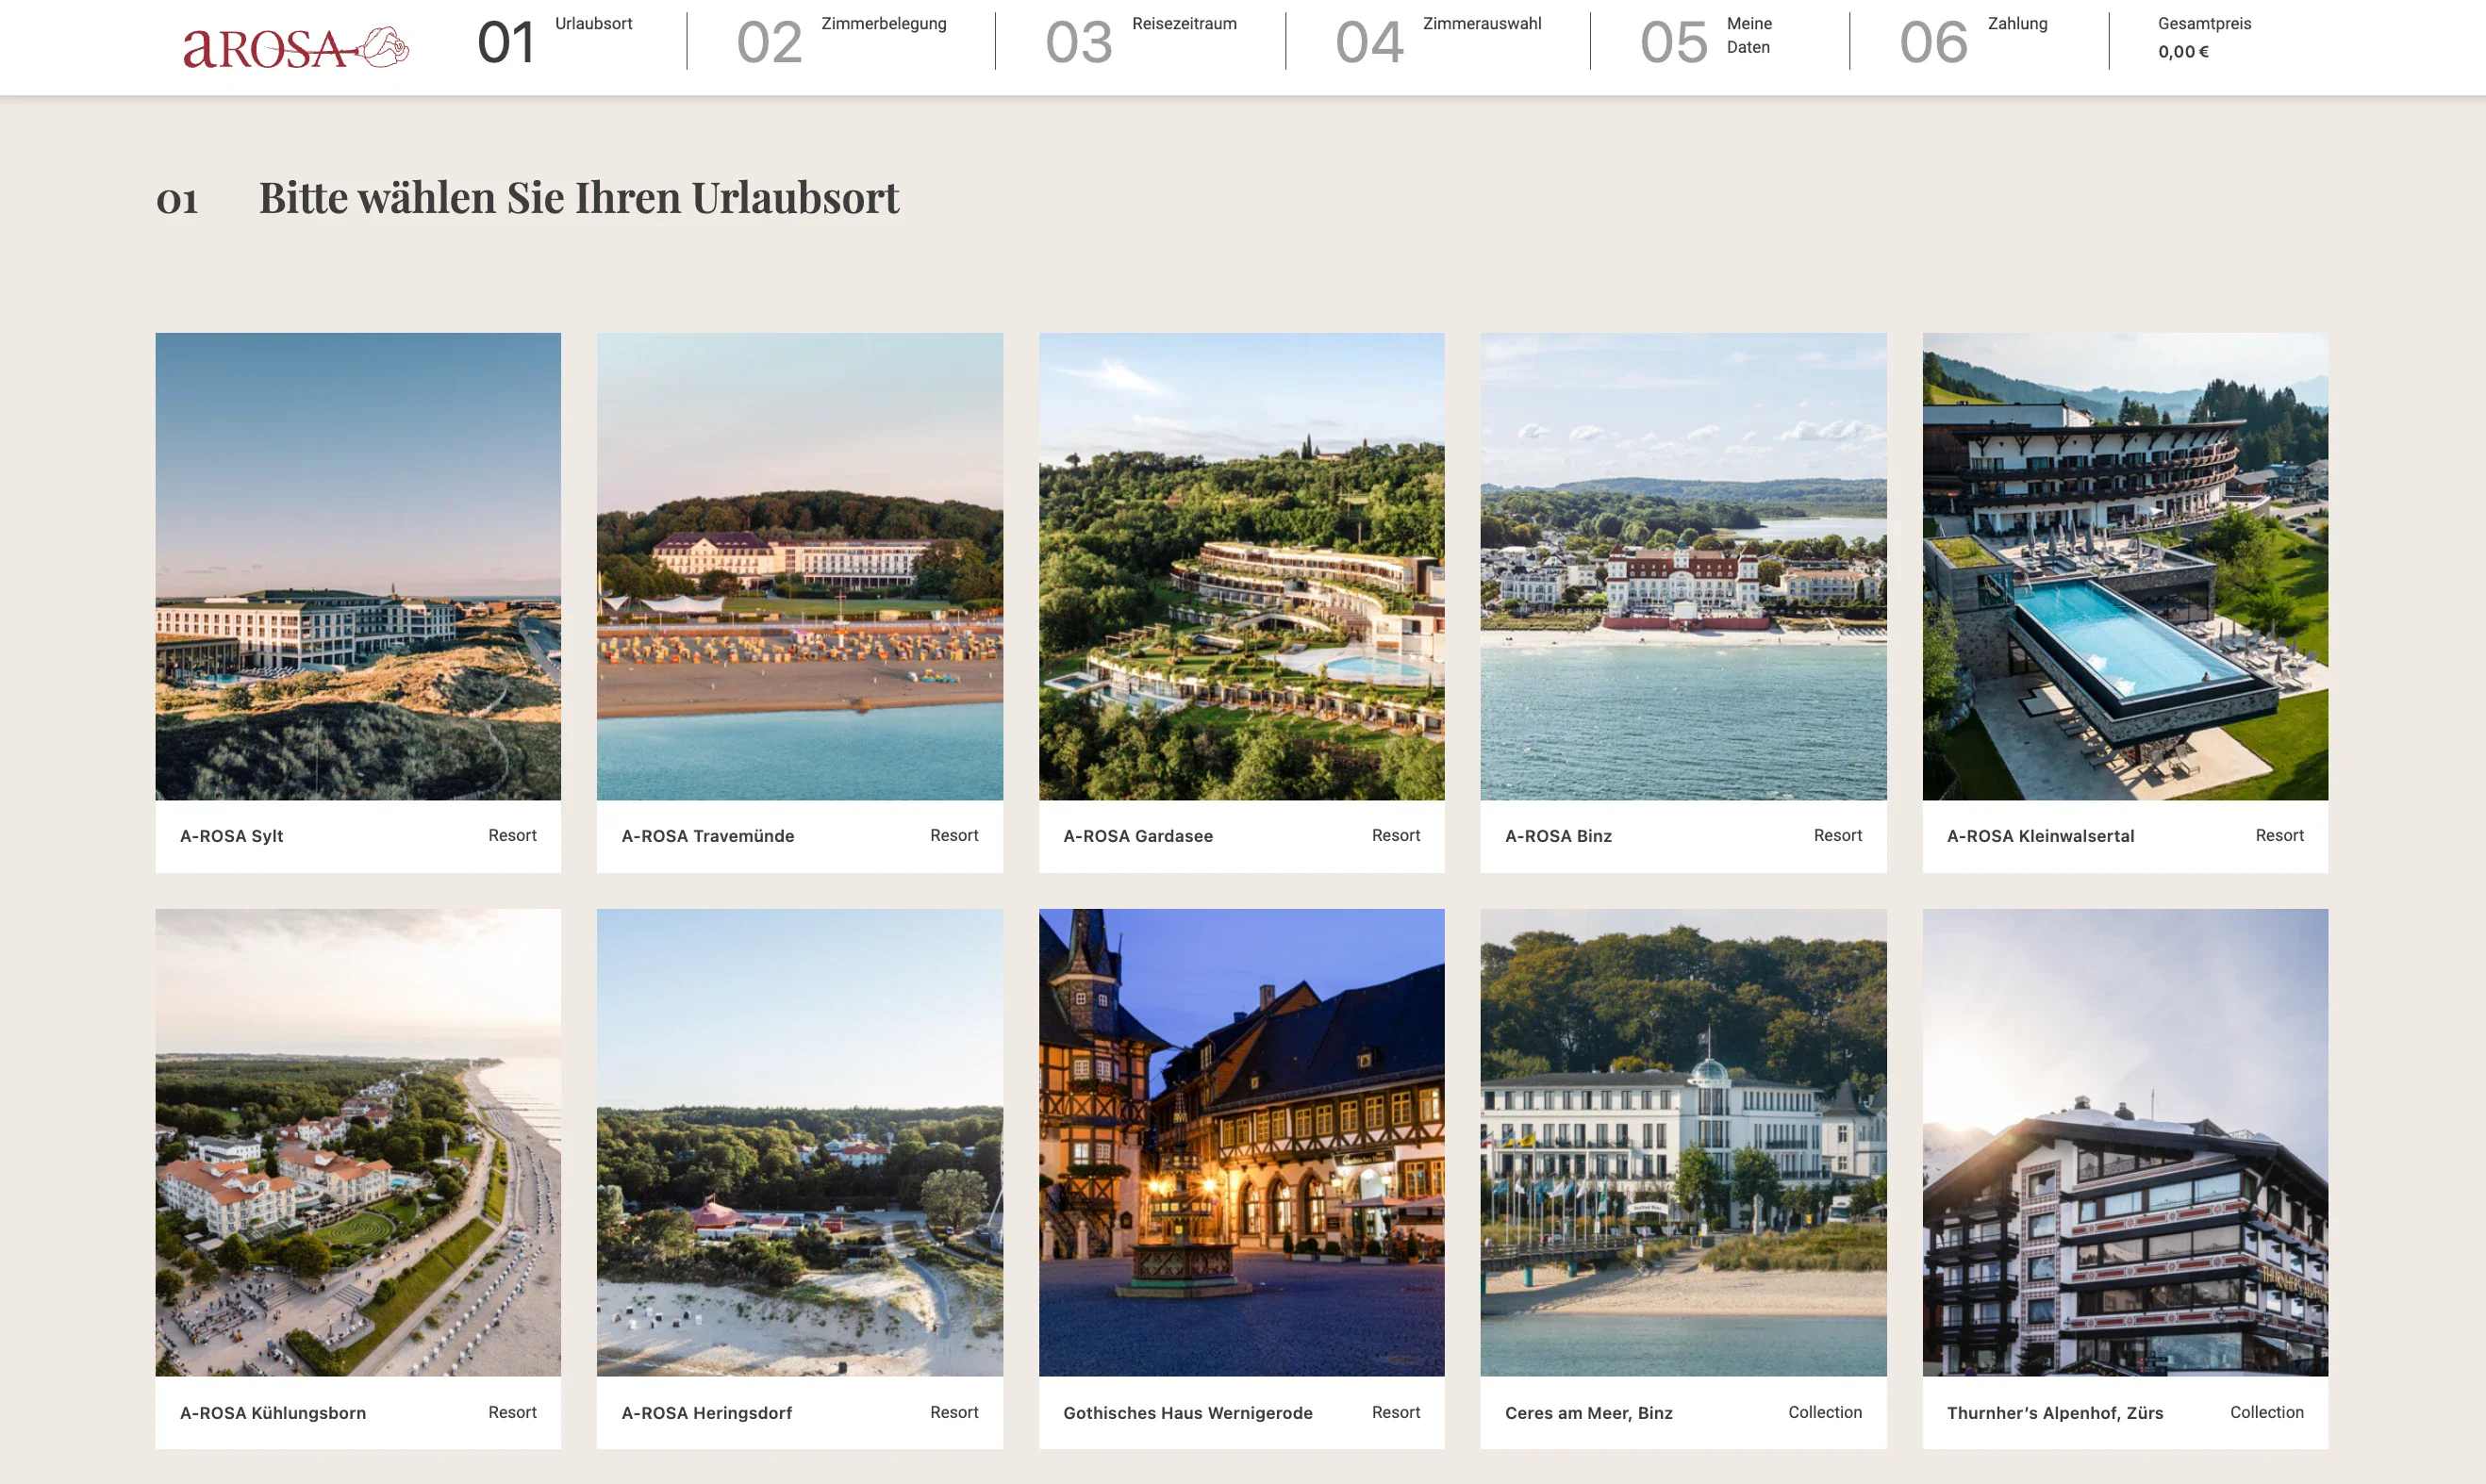Choose the A-ROSA Gardasee title
2486x1484 pixels.
(x=1138, y=836)
